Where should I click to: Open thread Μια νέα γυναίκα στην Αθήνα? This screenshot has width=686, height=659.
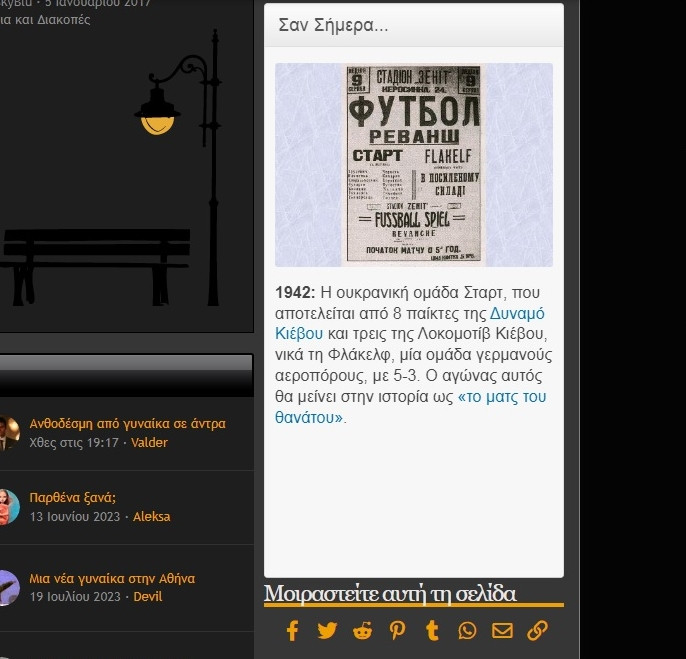coord(112,578)
